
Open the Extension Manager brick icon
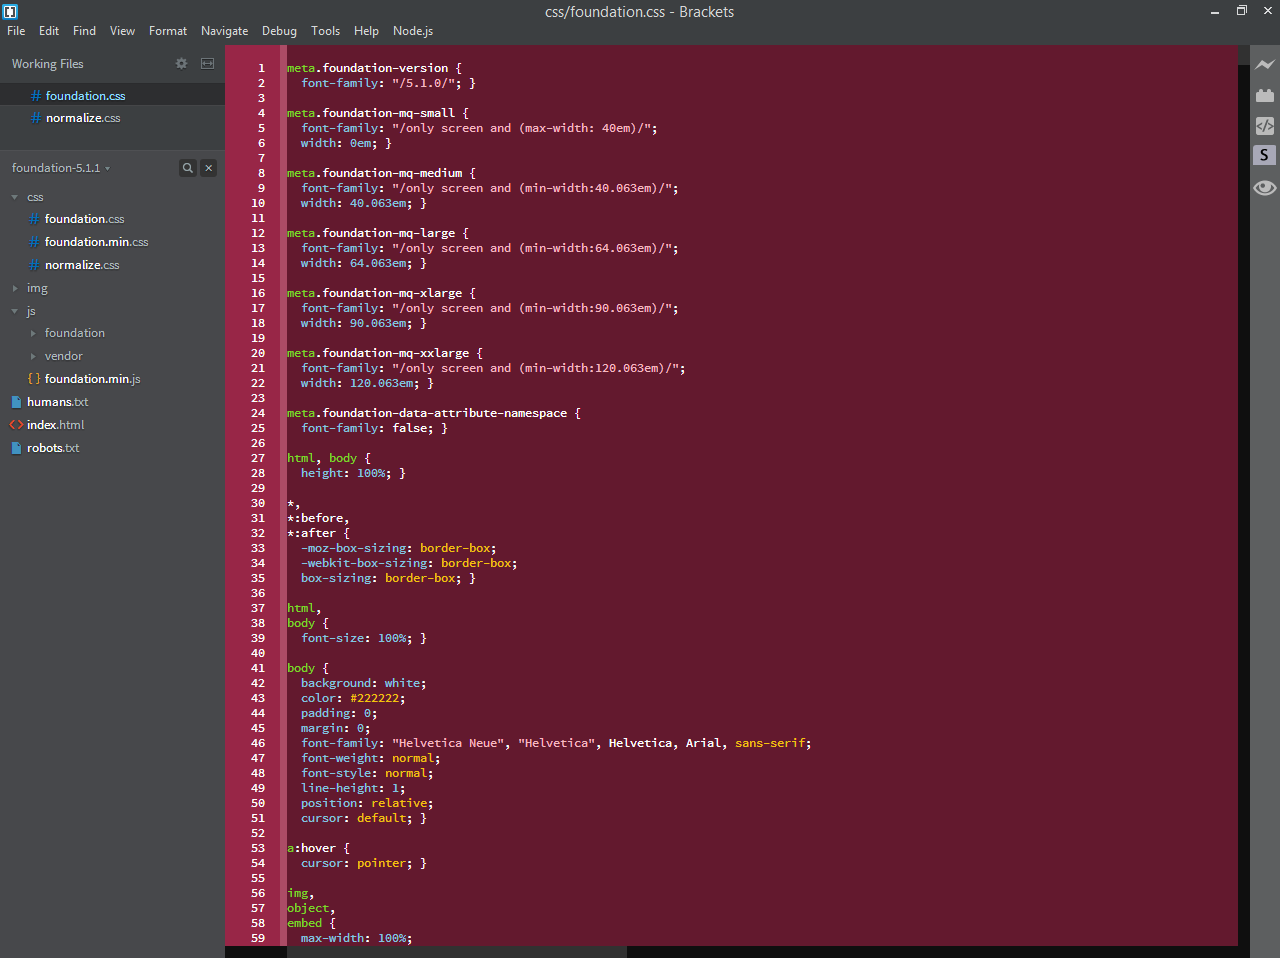click(x=1265, y=96)
